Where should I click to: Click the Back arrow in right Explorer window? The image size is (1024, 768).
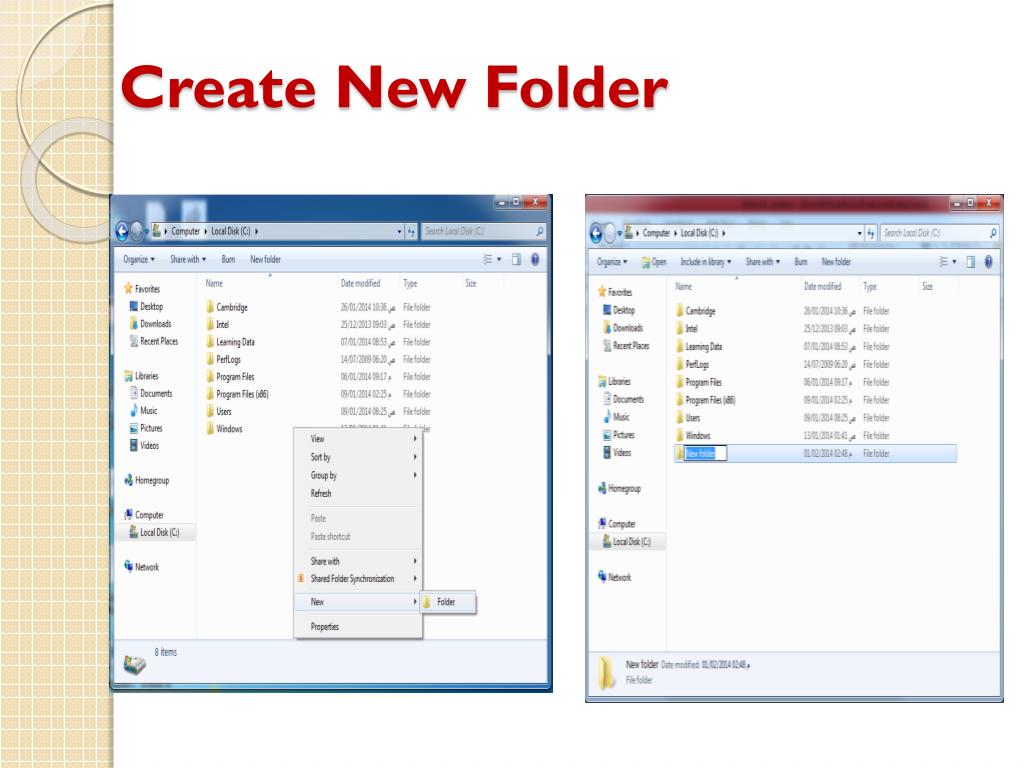point(596,233)
